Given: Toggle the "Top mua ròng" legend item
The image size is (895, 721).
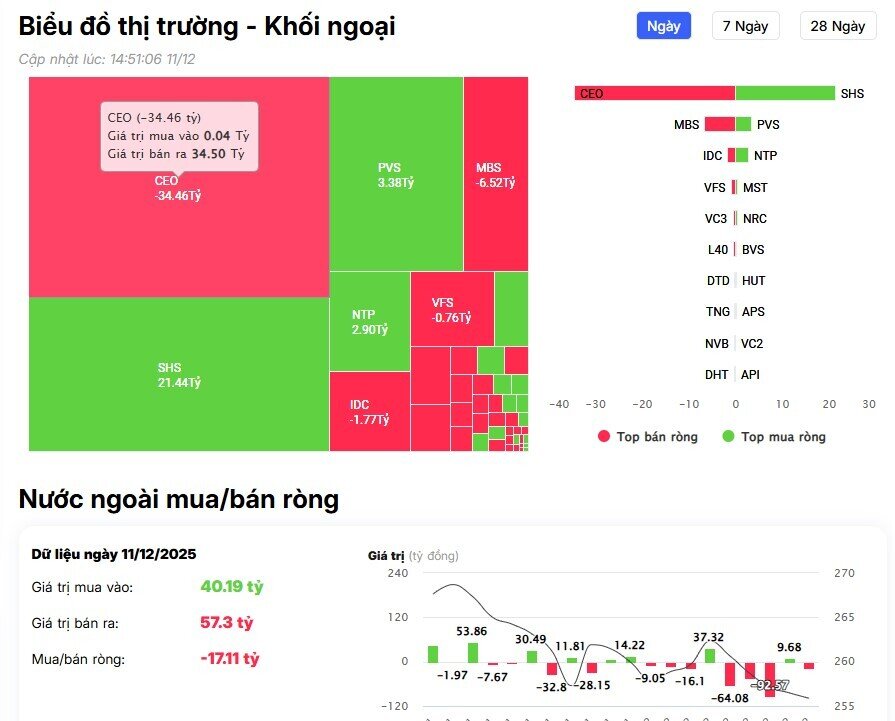Looking at the screenshot, I should pyautogui.click(x=786, y=436).
